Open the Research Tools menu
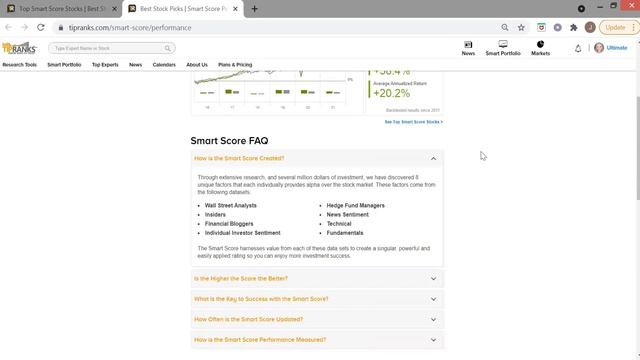 (20, 65)
